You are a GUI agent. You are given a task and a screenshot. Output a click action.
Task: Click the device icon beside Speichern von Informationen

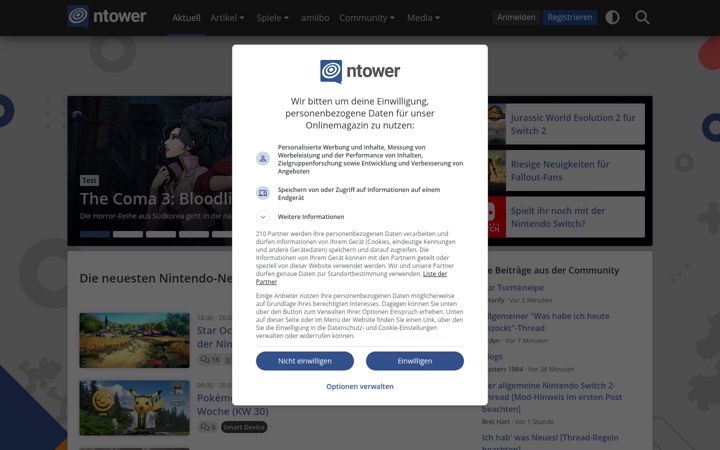pyautogui.click(x=263, y=193)
